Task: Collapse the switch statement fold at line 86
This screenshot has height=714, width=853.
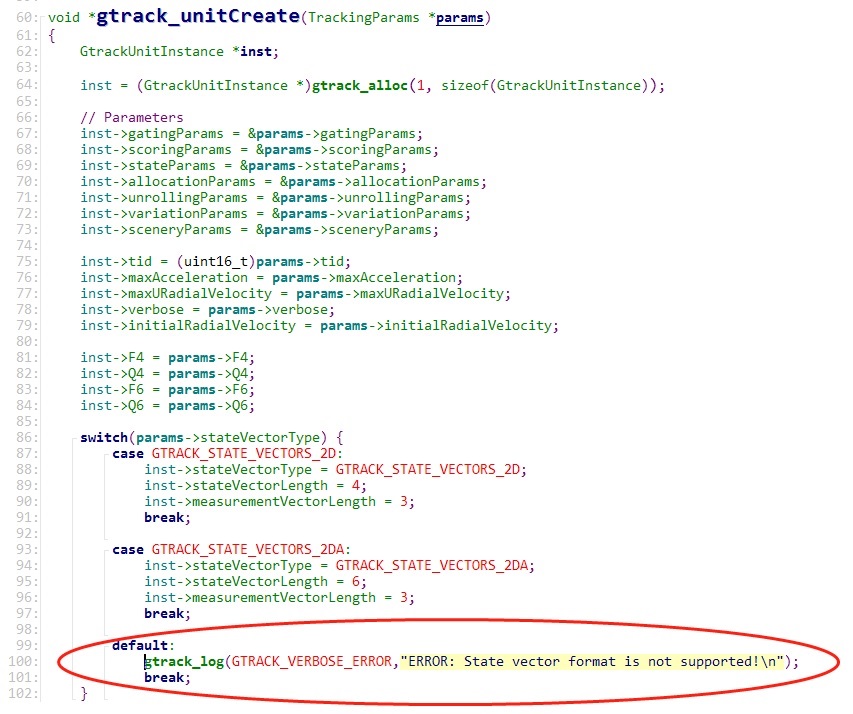Action: tap(73, 438)
